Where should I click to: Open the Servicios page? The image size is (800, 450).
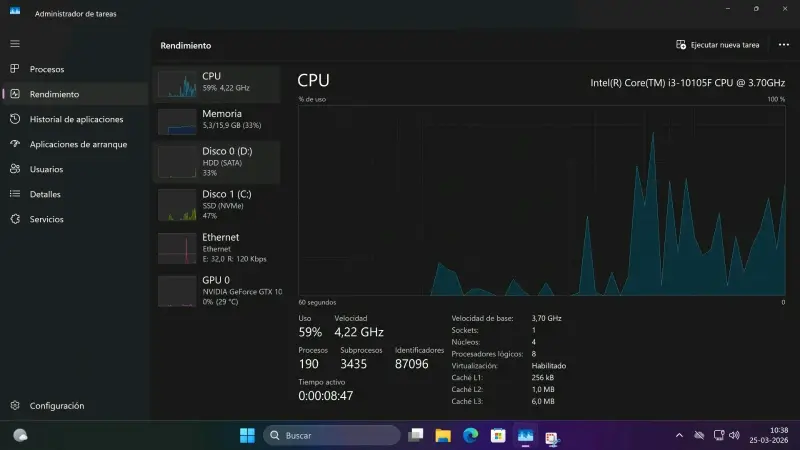(x=76, y=219)
